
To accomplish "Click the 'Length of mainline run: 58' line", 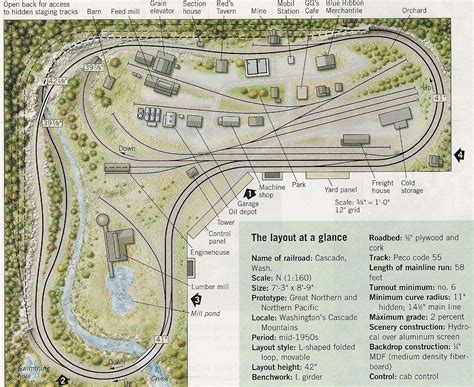I will click(x=417, y=267).
